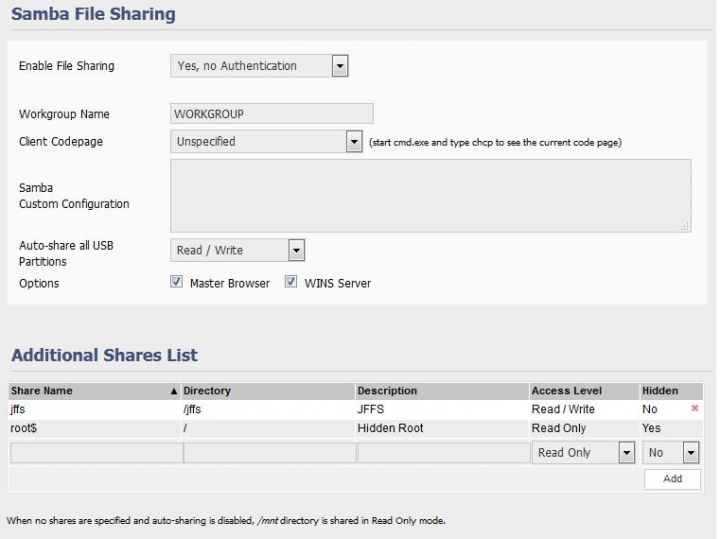This screenshot has width=720, height=539.
Task: Click the Read / Write access cell for jffs
Action: [x=585, y=409]
